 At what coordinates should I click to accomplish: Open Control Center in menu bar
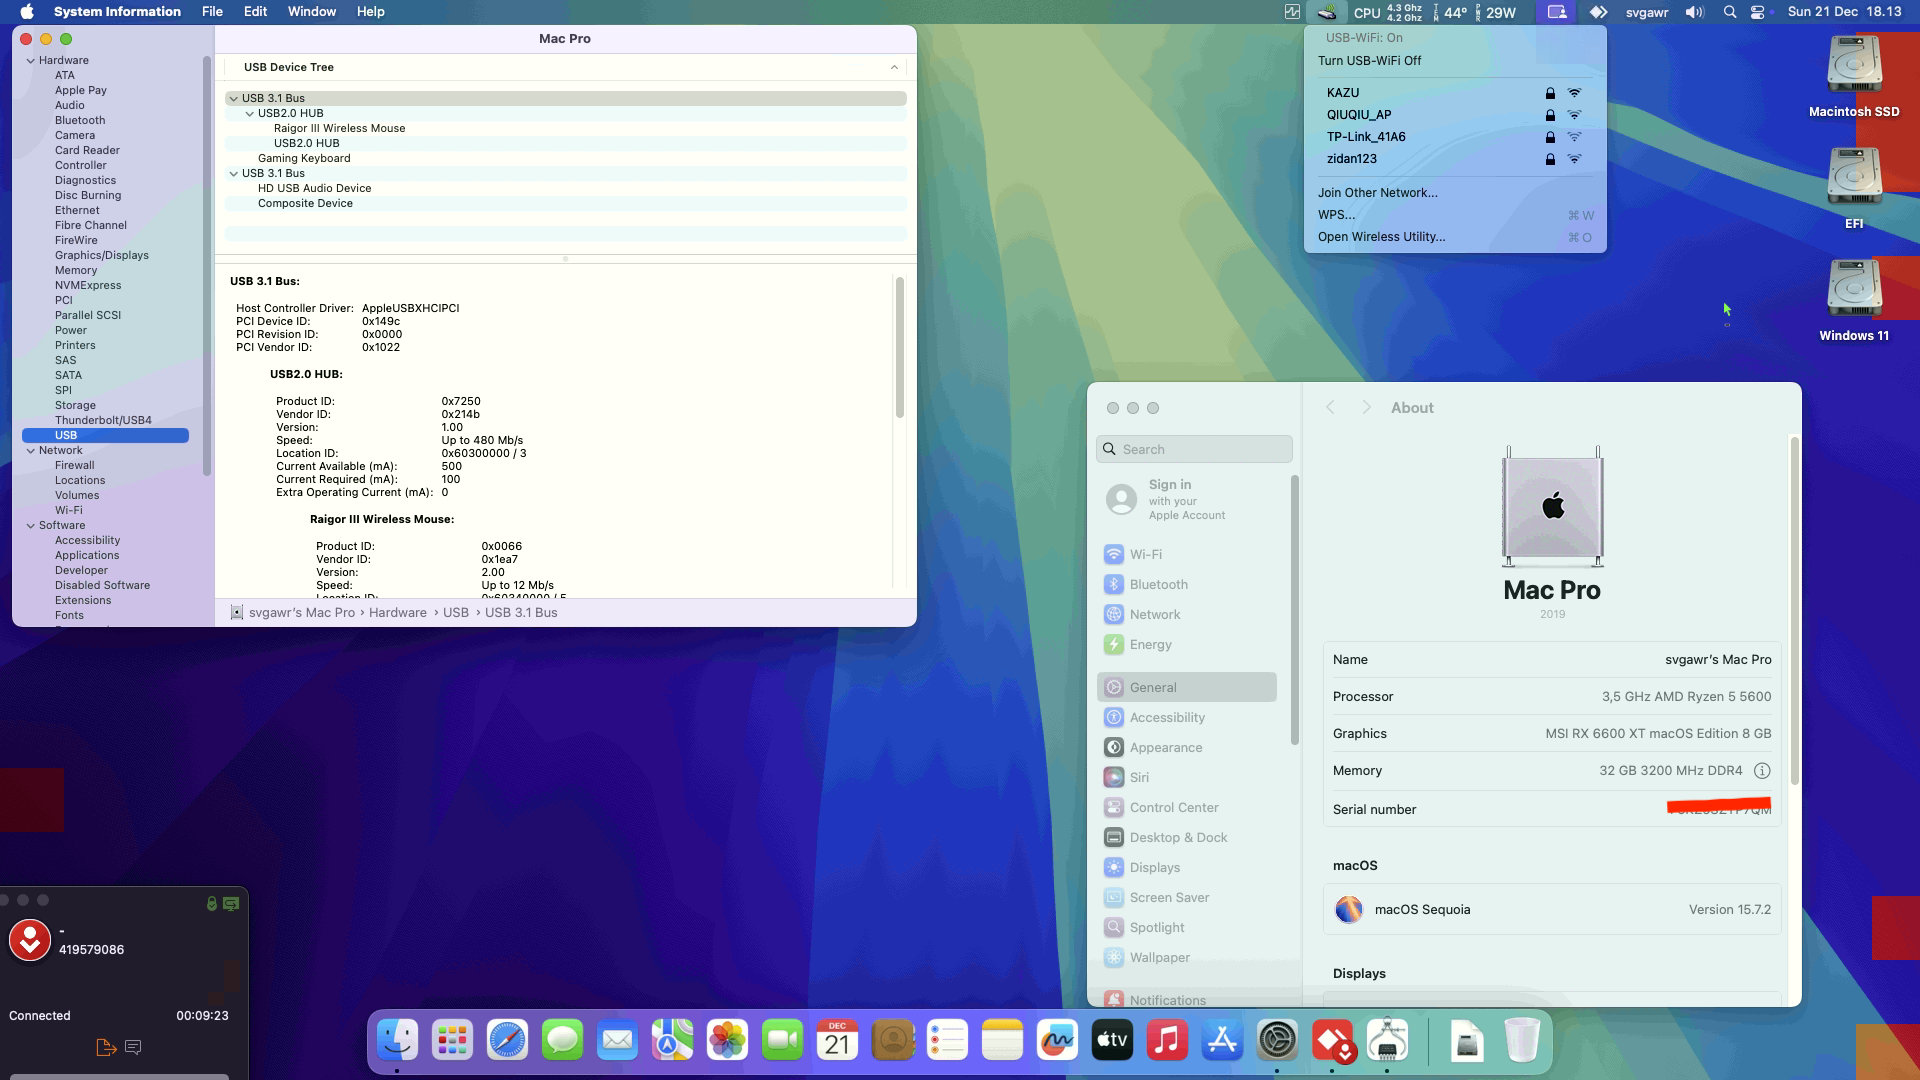click(x=1758, y=12)
